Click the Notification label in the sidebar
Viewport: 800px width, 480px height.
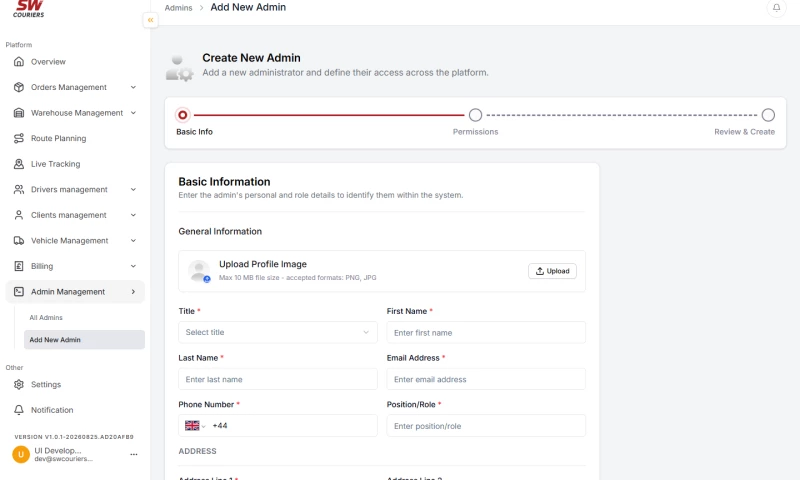pos(52,410)
